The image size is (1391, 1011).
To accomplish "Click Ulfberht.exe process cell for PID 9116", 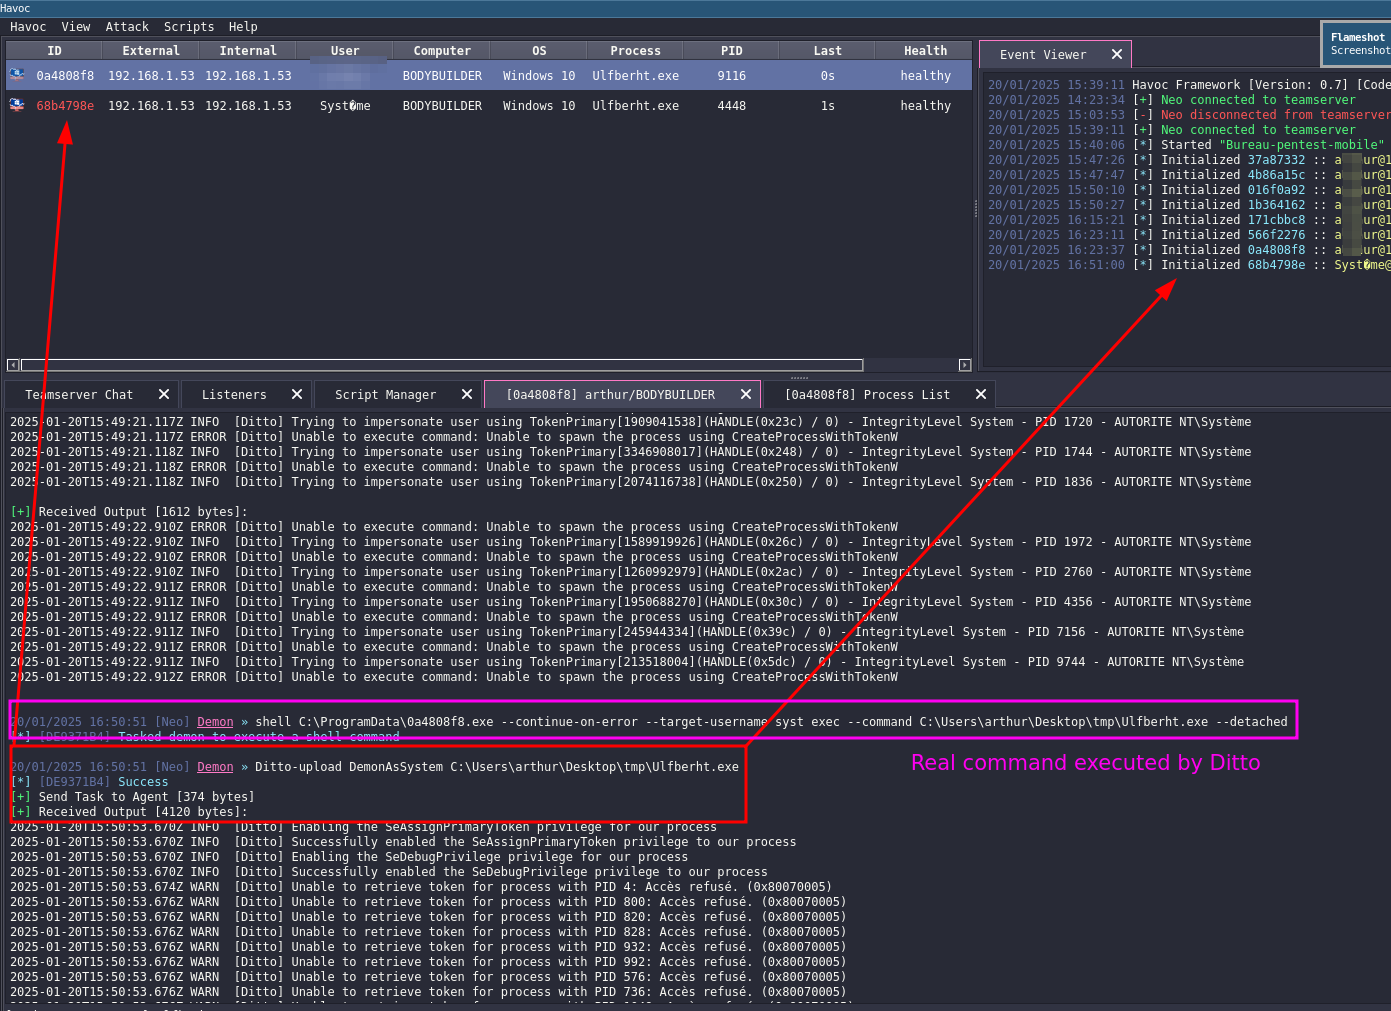I will (x=636, y=76).
